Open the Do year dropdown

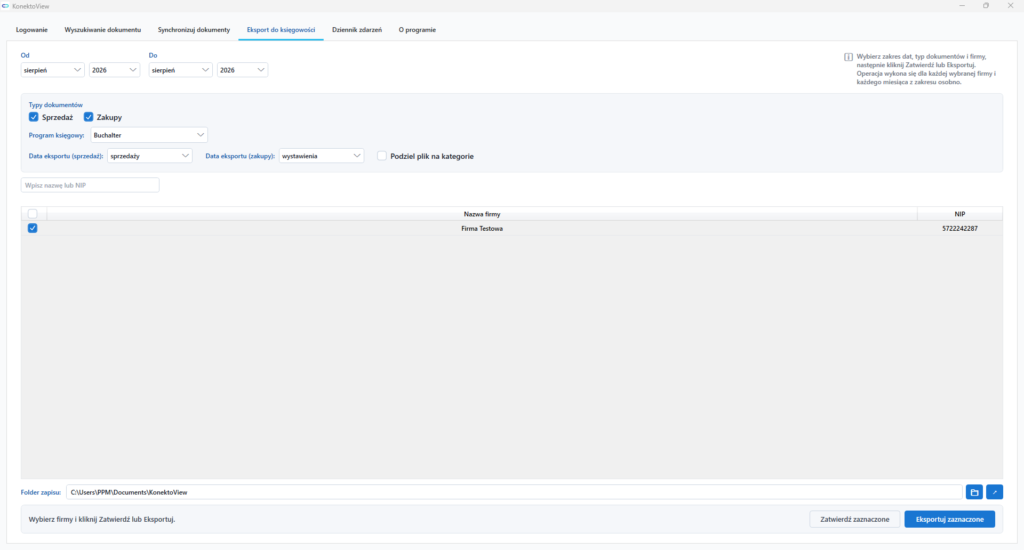coord(242,70)
